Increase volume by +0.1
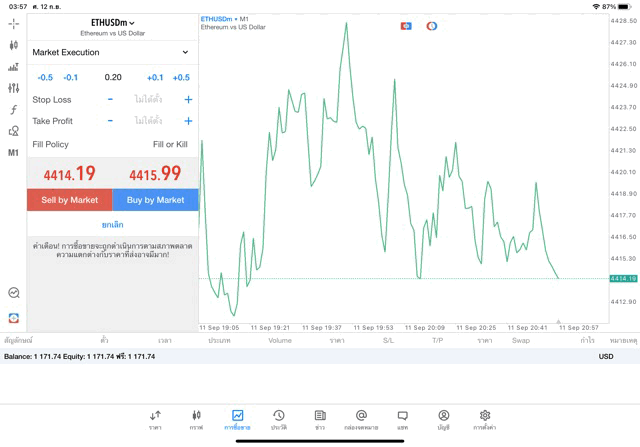The width and height of the screenshot is (640, 447). click(155, 77)
